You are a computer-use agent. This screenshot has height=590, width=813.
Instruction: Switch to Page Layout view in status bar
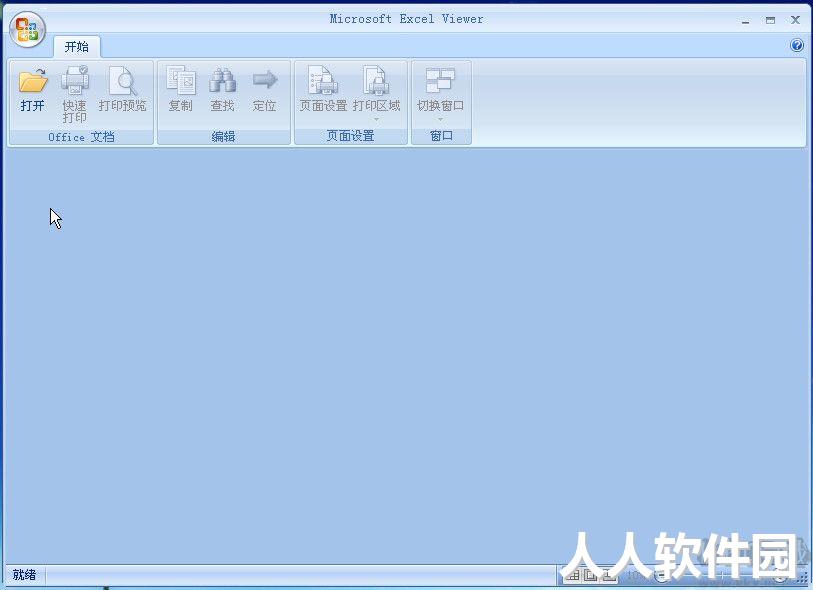click(x=590, y=575)
